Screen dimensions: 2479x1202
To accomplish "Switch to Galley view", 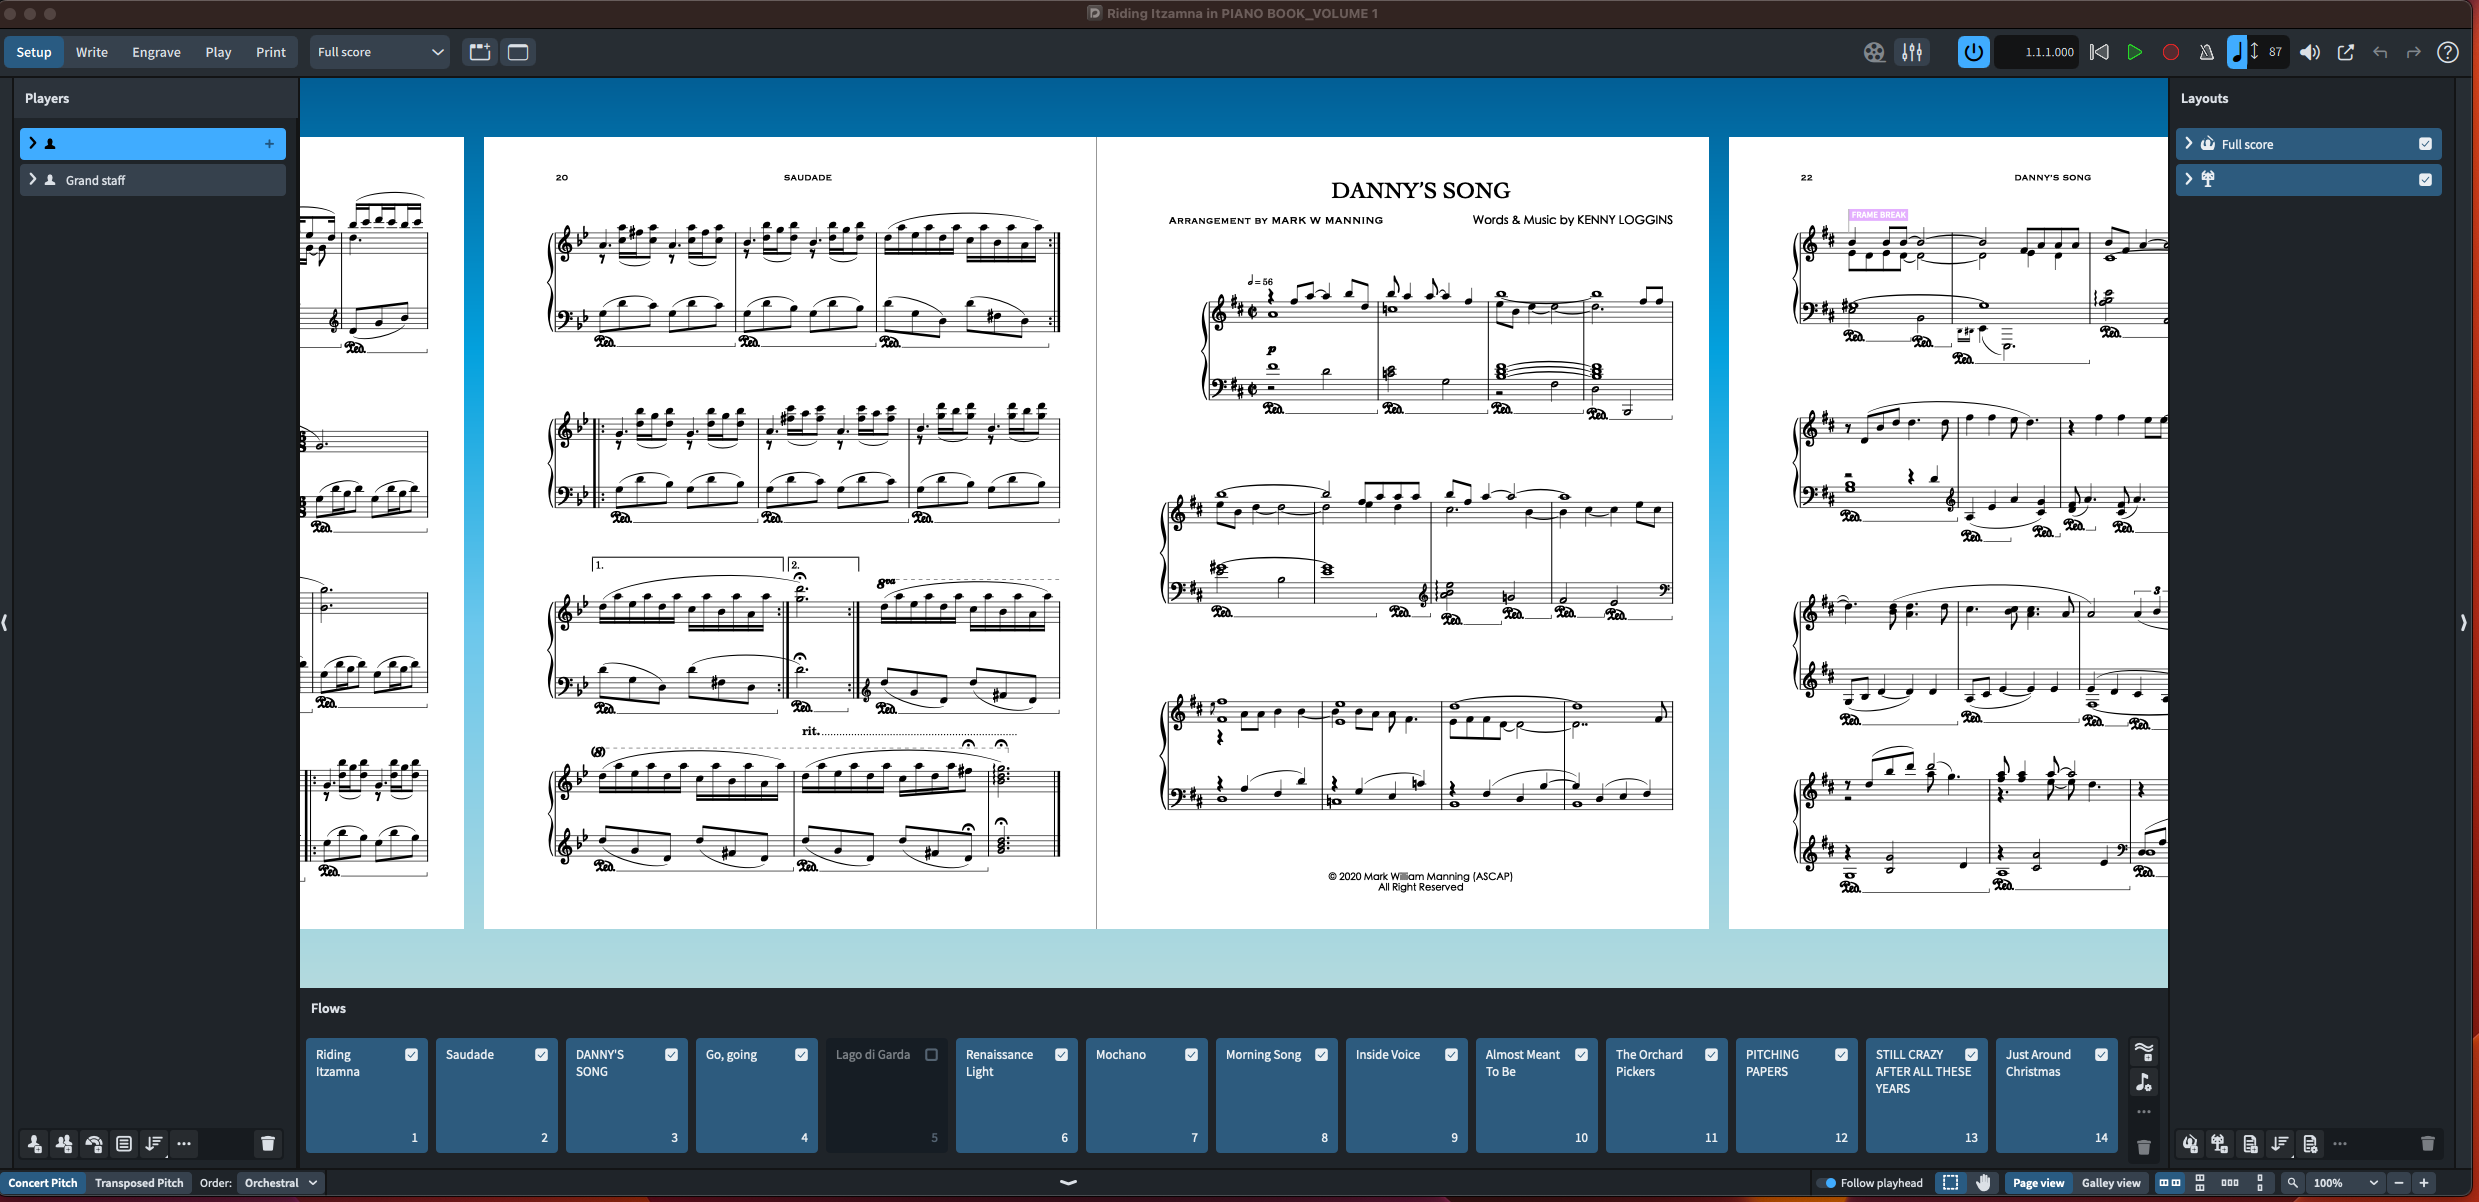I will click(x=2110, y=1183).
